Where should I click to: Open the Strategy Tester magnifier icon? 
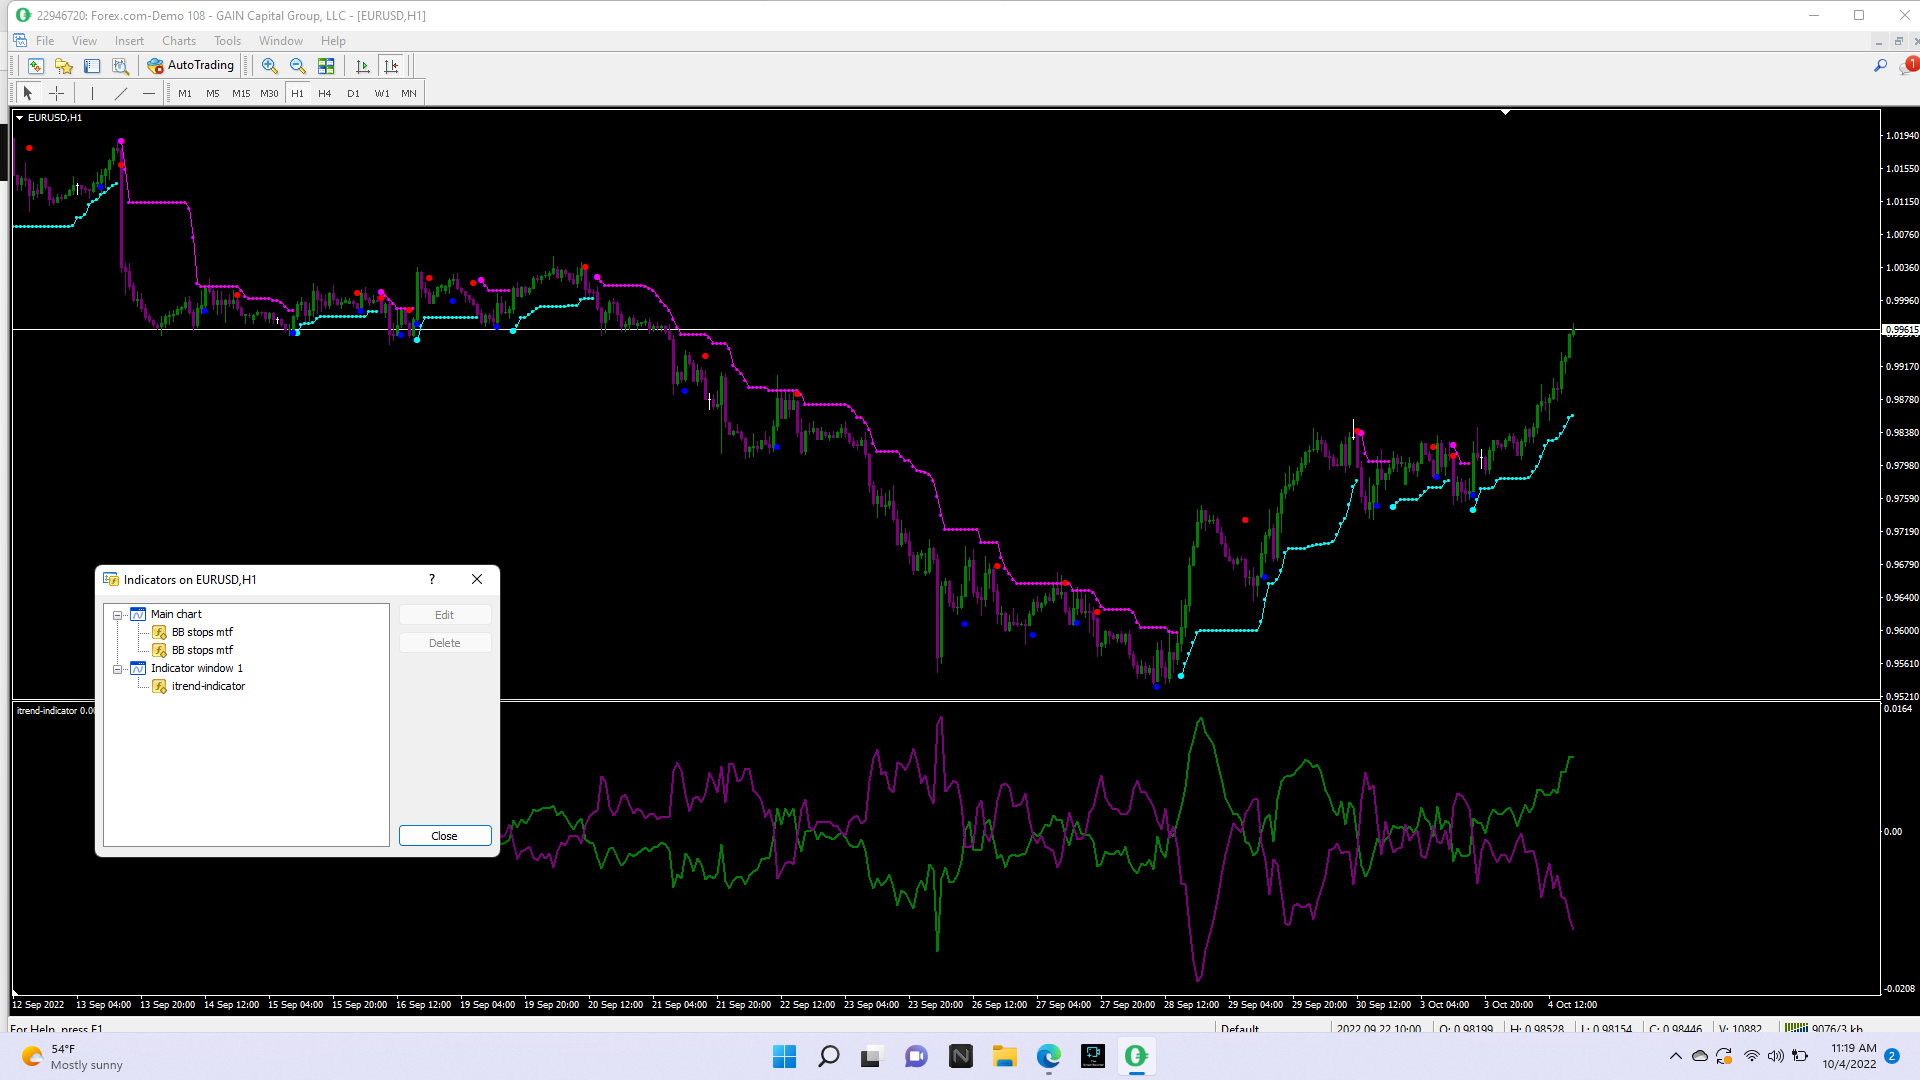pos(120,66)
